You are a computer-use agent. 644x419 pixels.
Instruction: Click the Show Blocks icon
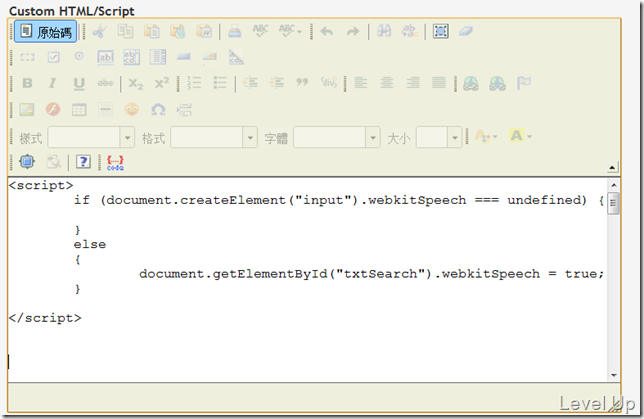click(53, 161)
